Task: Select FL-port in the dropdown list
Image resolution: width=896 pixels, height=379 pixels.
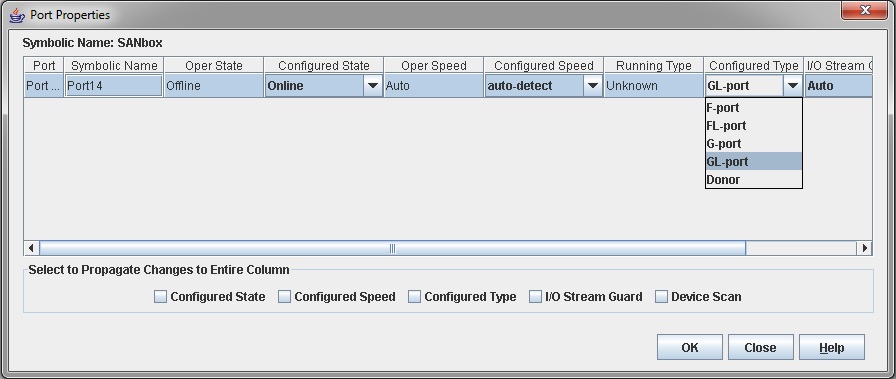Action: point(754,126)
